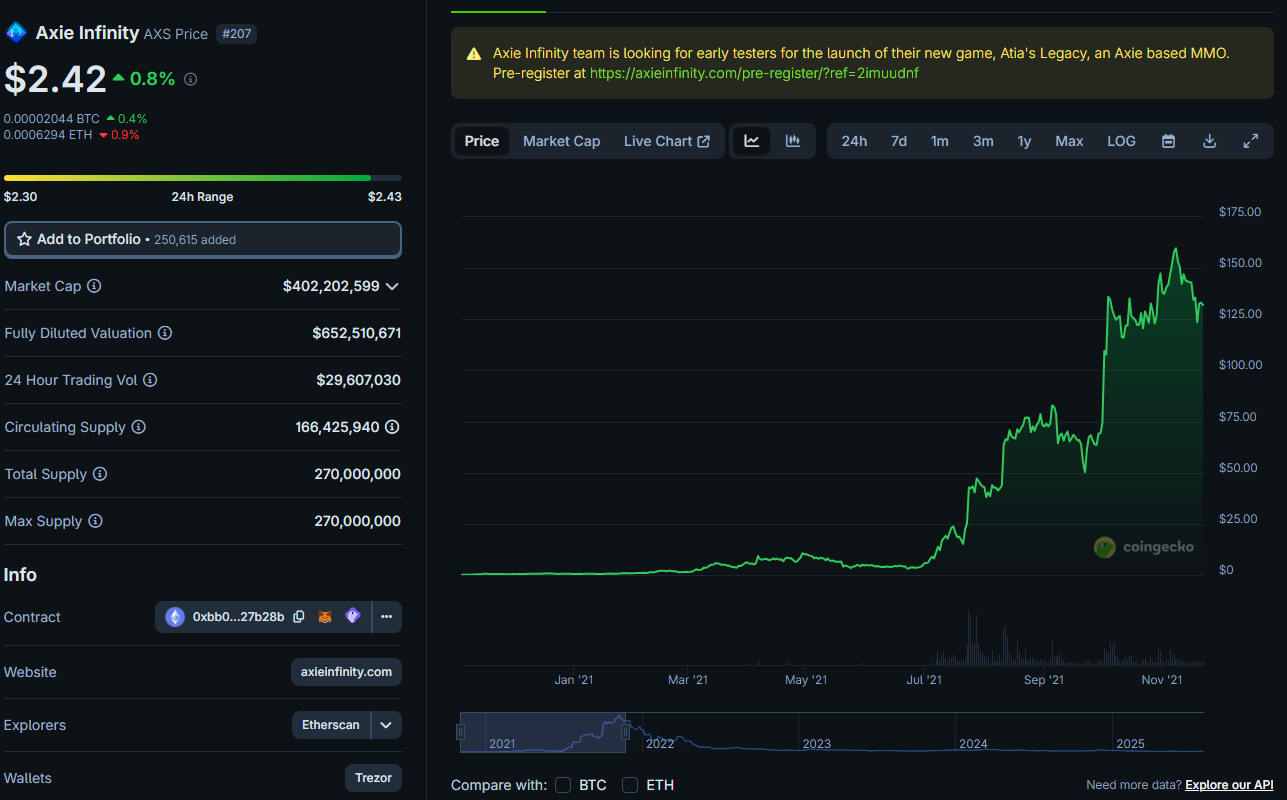1287x800 pixels.
Task: Open the 24 Hour Trading Vol info icon
Action: coord(150,380)
